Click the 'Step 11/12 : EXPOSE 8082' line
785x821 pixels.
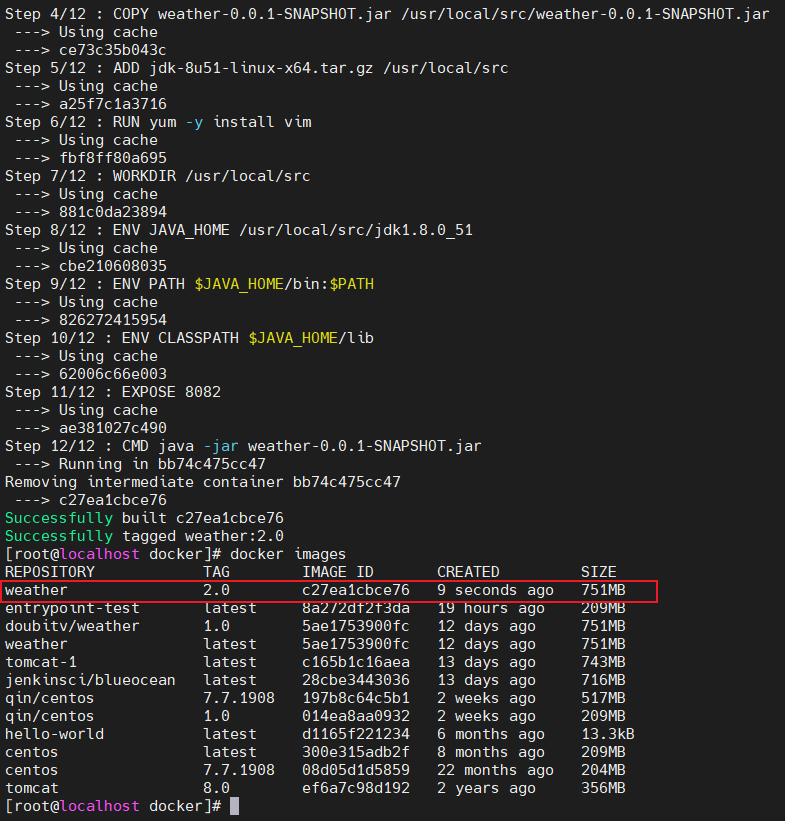click(113, 392)
